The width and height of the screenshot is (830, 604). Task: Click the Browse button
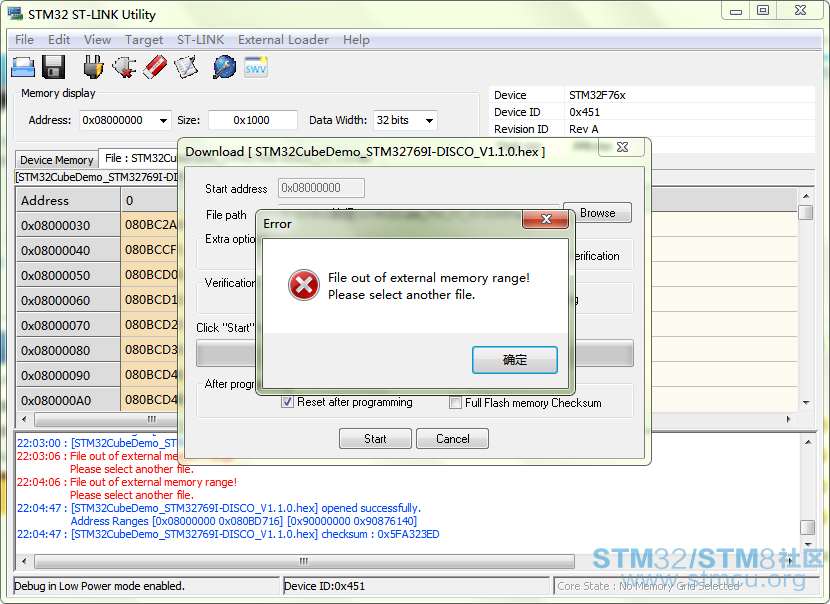click(x=598, y=213)
